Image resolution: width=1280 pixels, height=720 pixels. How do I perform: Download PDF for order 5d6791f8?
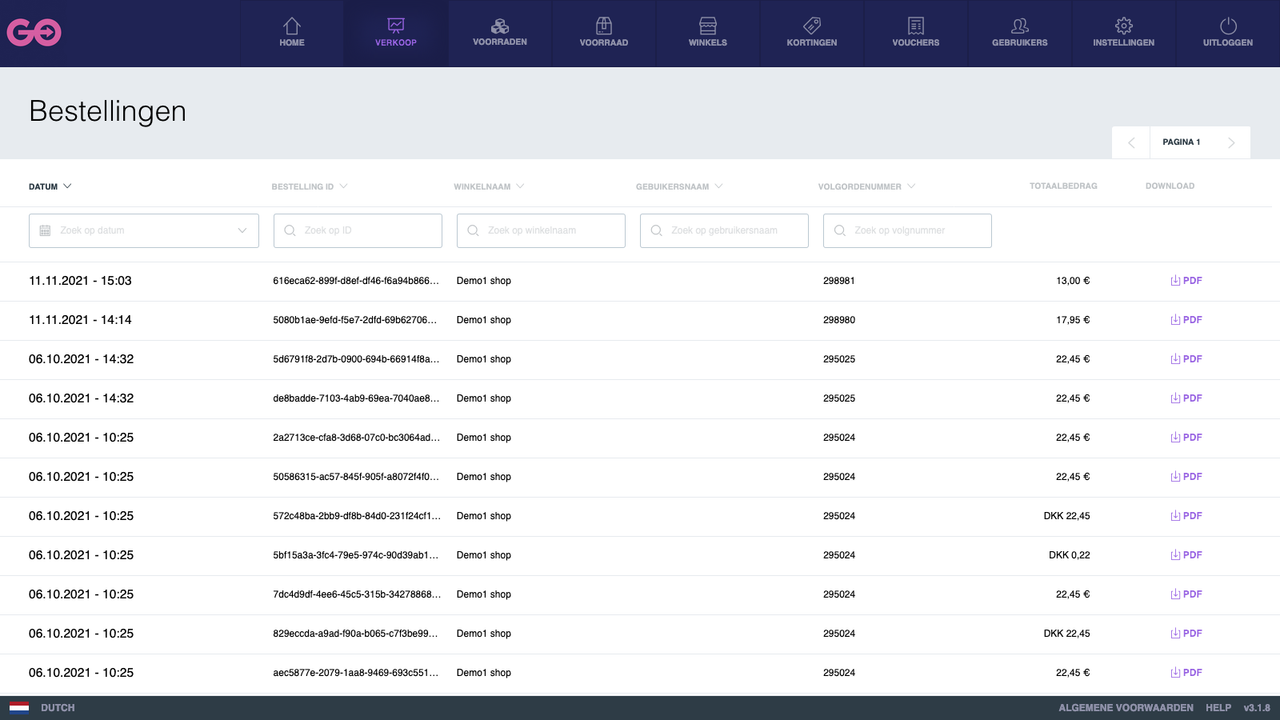coord(1186,359)
